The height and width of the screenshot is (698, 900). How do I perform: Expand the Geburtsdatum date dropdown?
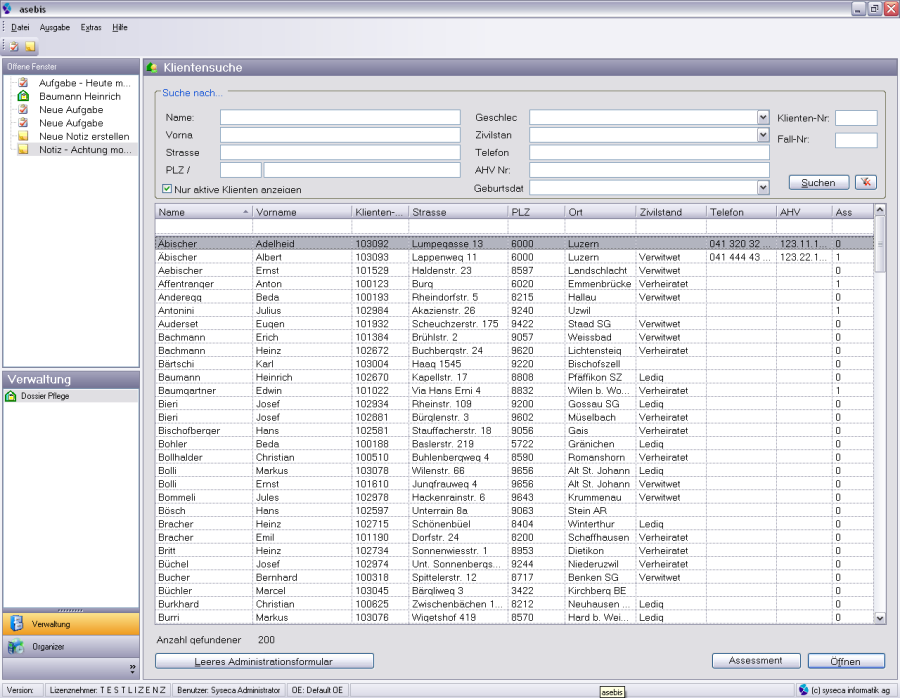763,187
